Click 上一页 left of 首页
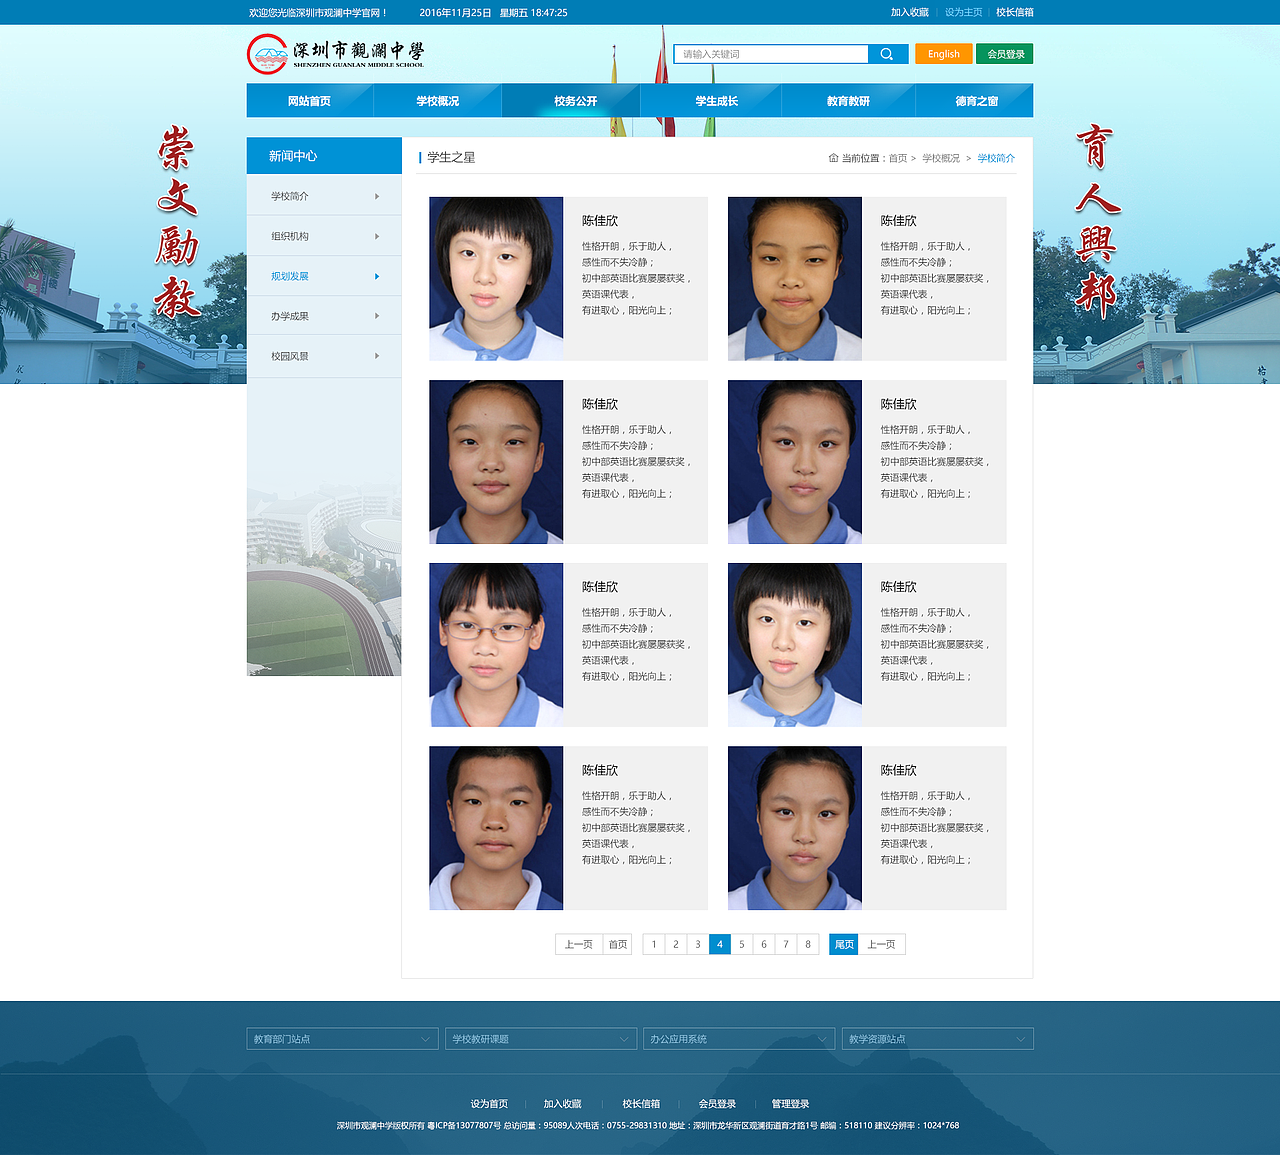This screenshot has width=1280, height=1155. (x=579, y=944)
